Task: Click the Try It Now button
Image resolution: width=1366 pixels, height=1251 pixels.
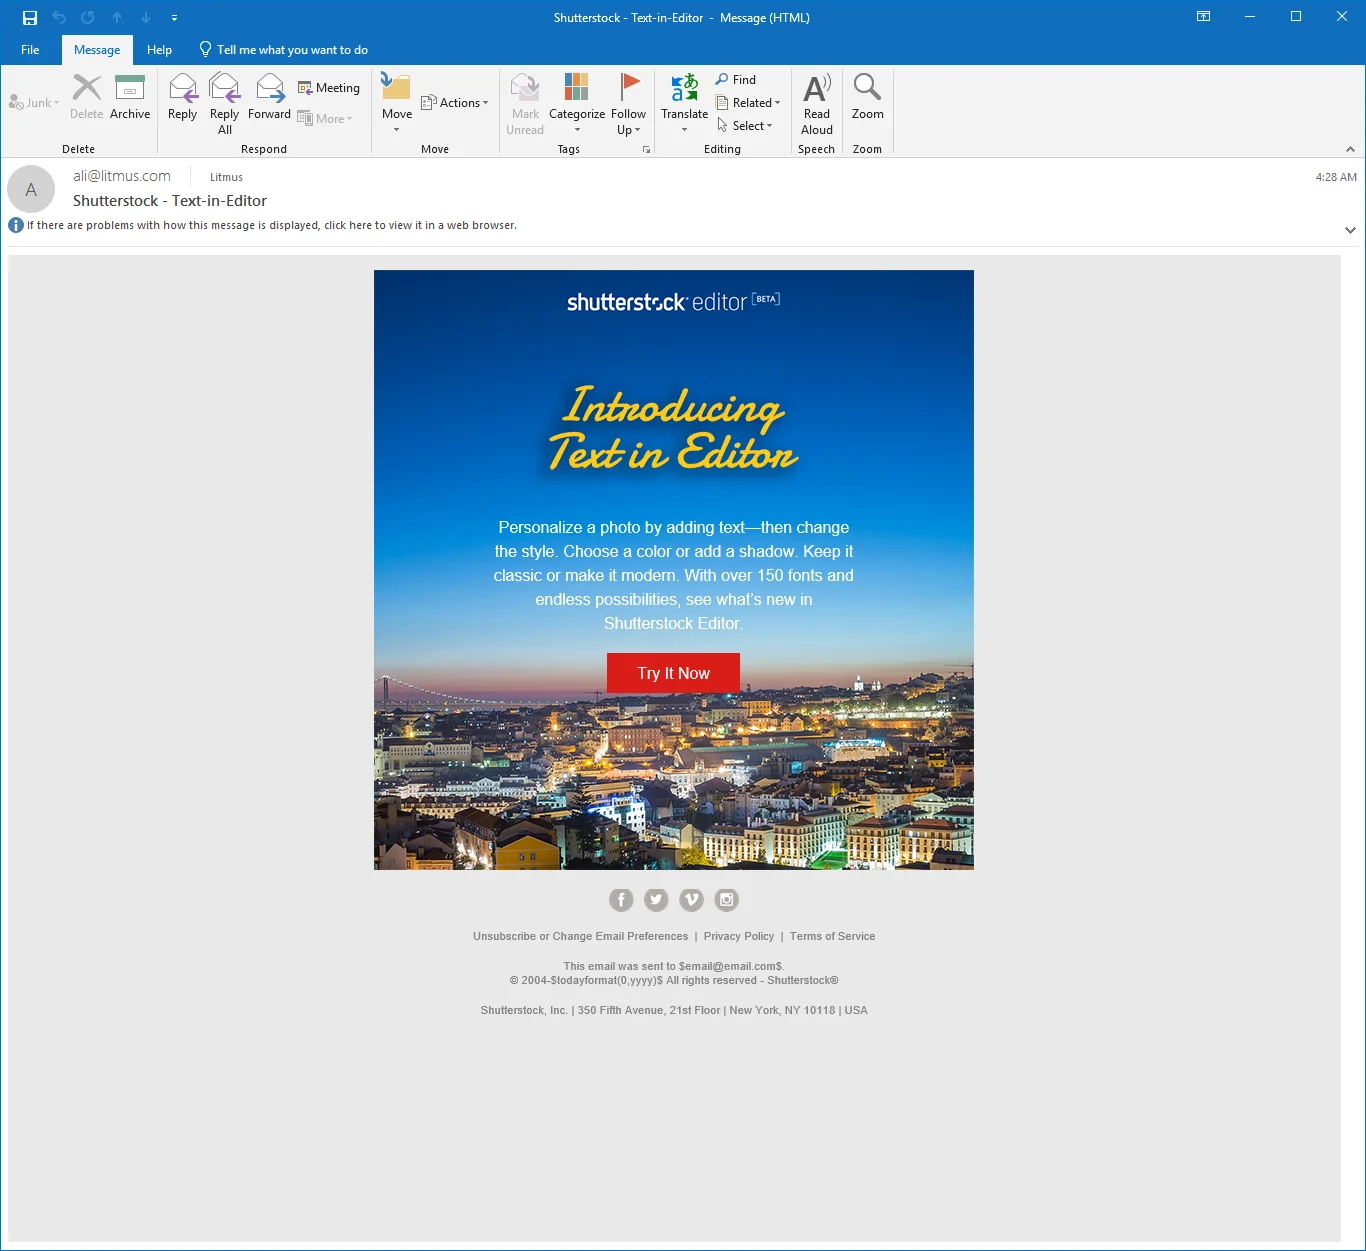Action: (673, 673)
